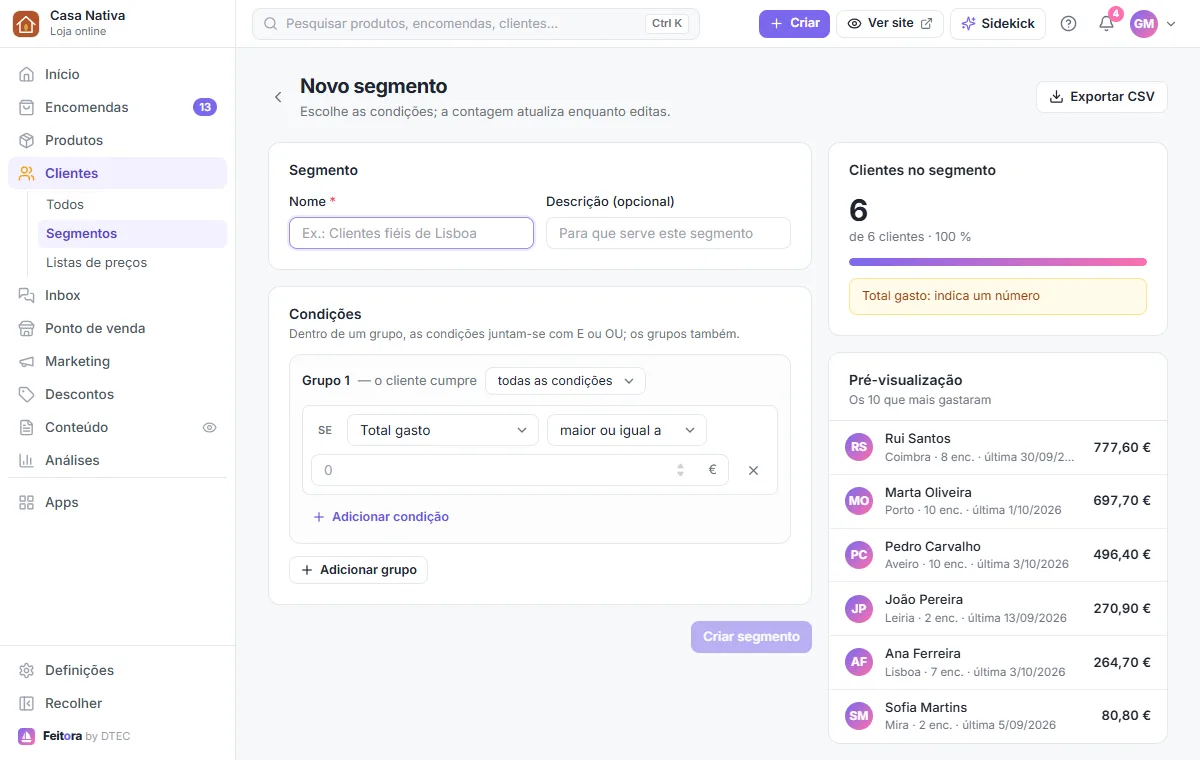This screenshot has width=1200, height=760.
Task: Open the Descontos tag icon
Action: click(27, 394)
